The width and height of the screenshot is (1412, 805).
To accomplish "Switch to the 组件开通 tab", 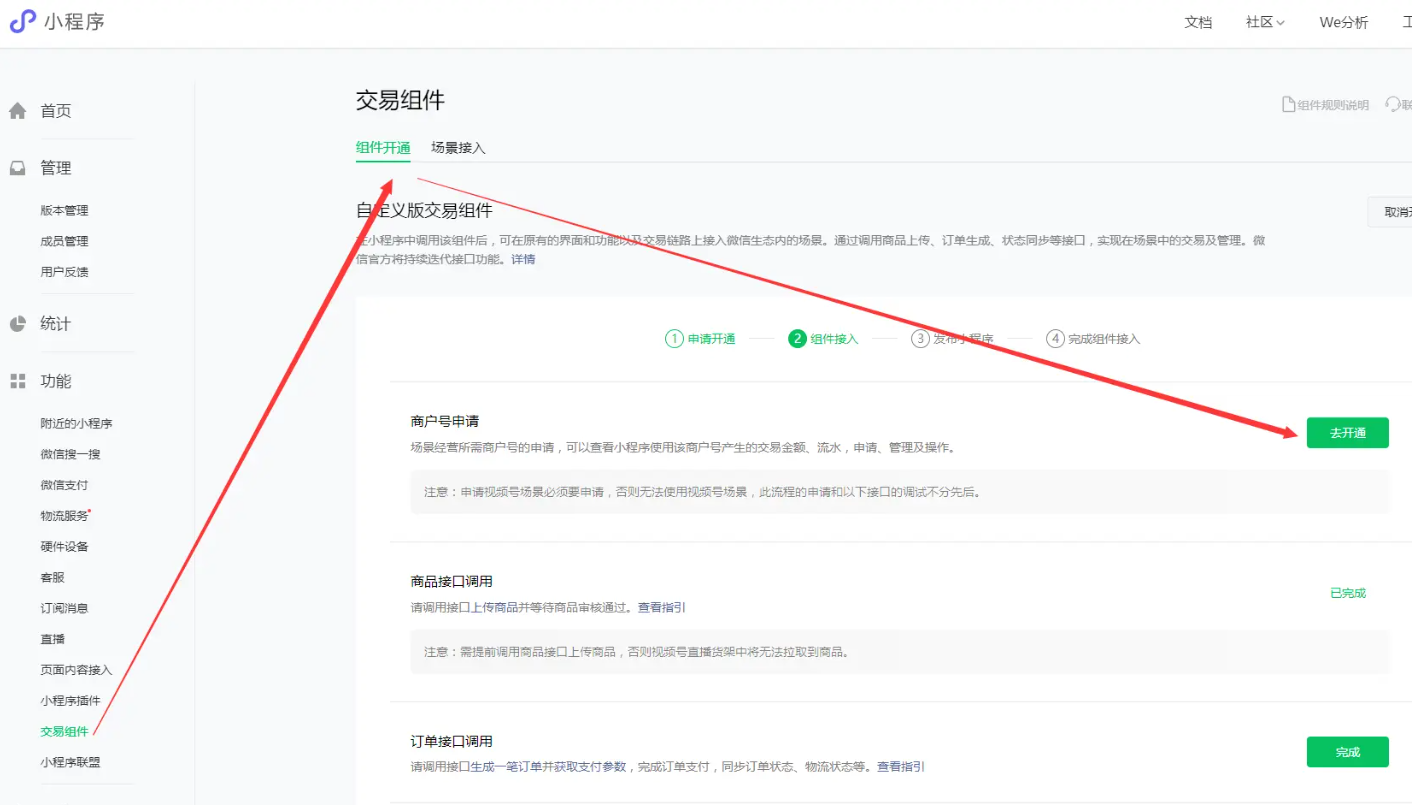I will click(383, 148).
